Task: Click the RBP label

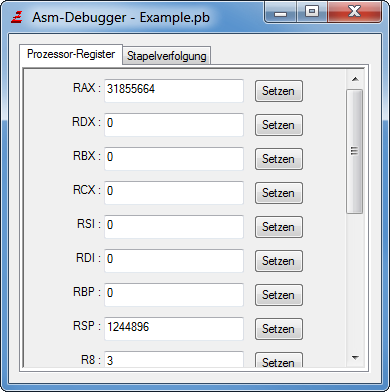Action: (87, 292)
